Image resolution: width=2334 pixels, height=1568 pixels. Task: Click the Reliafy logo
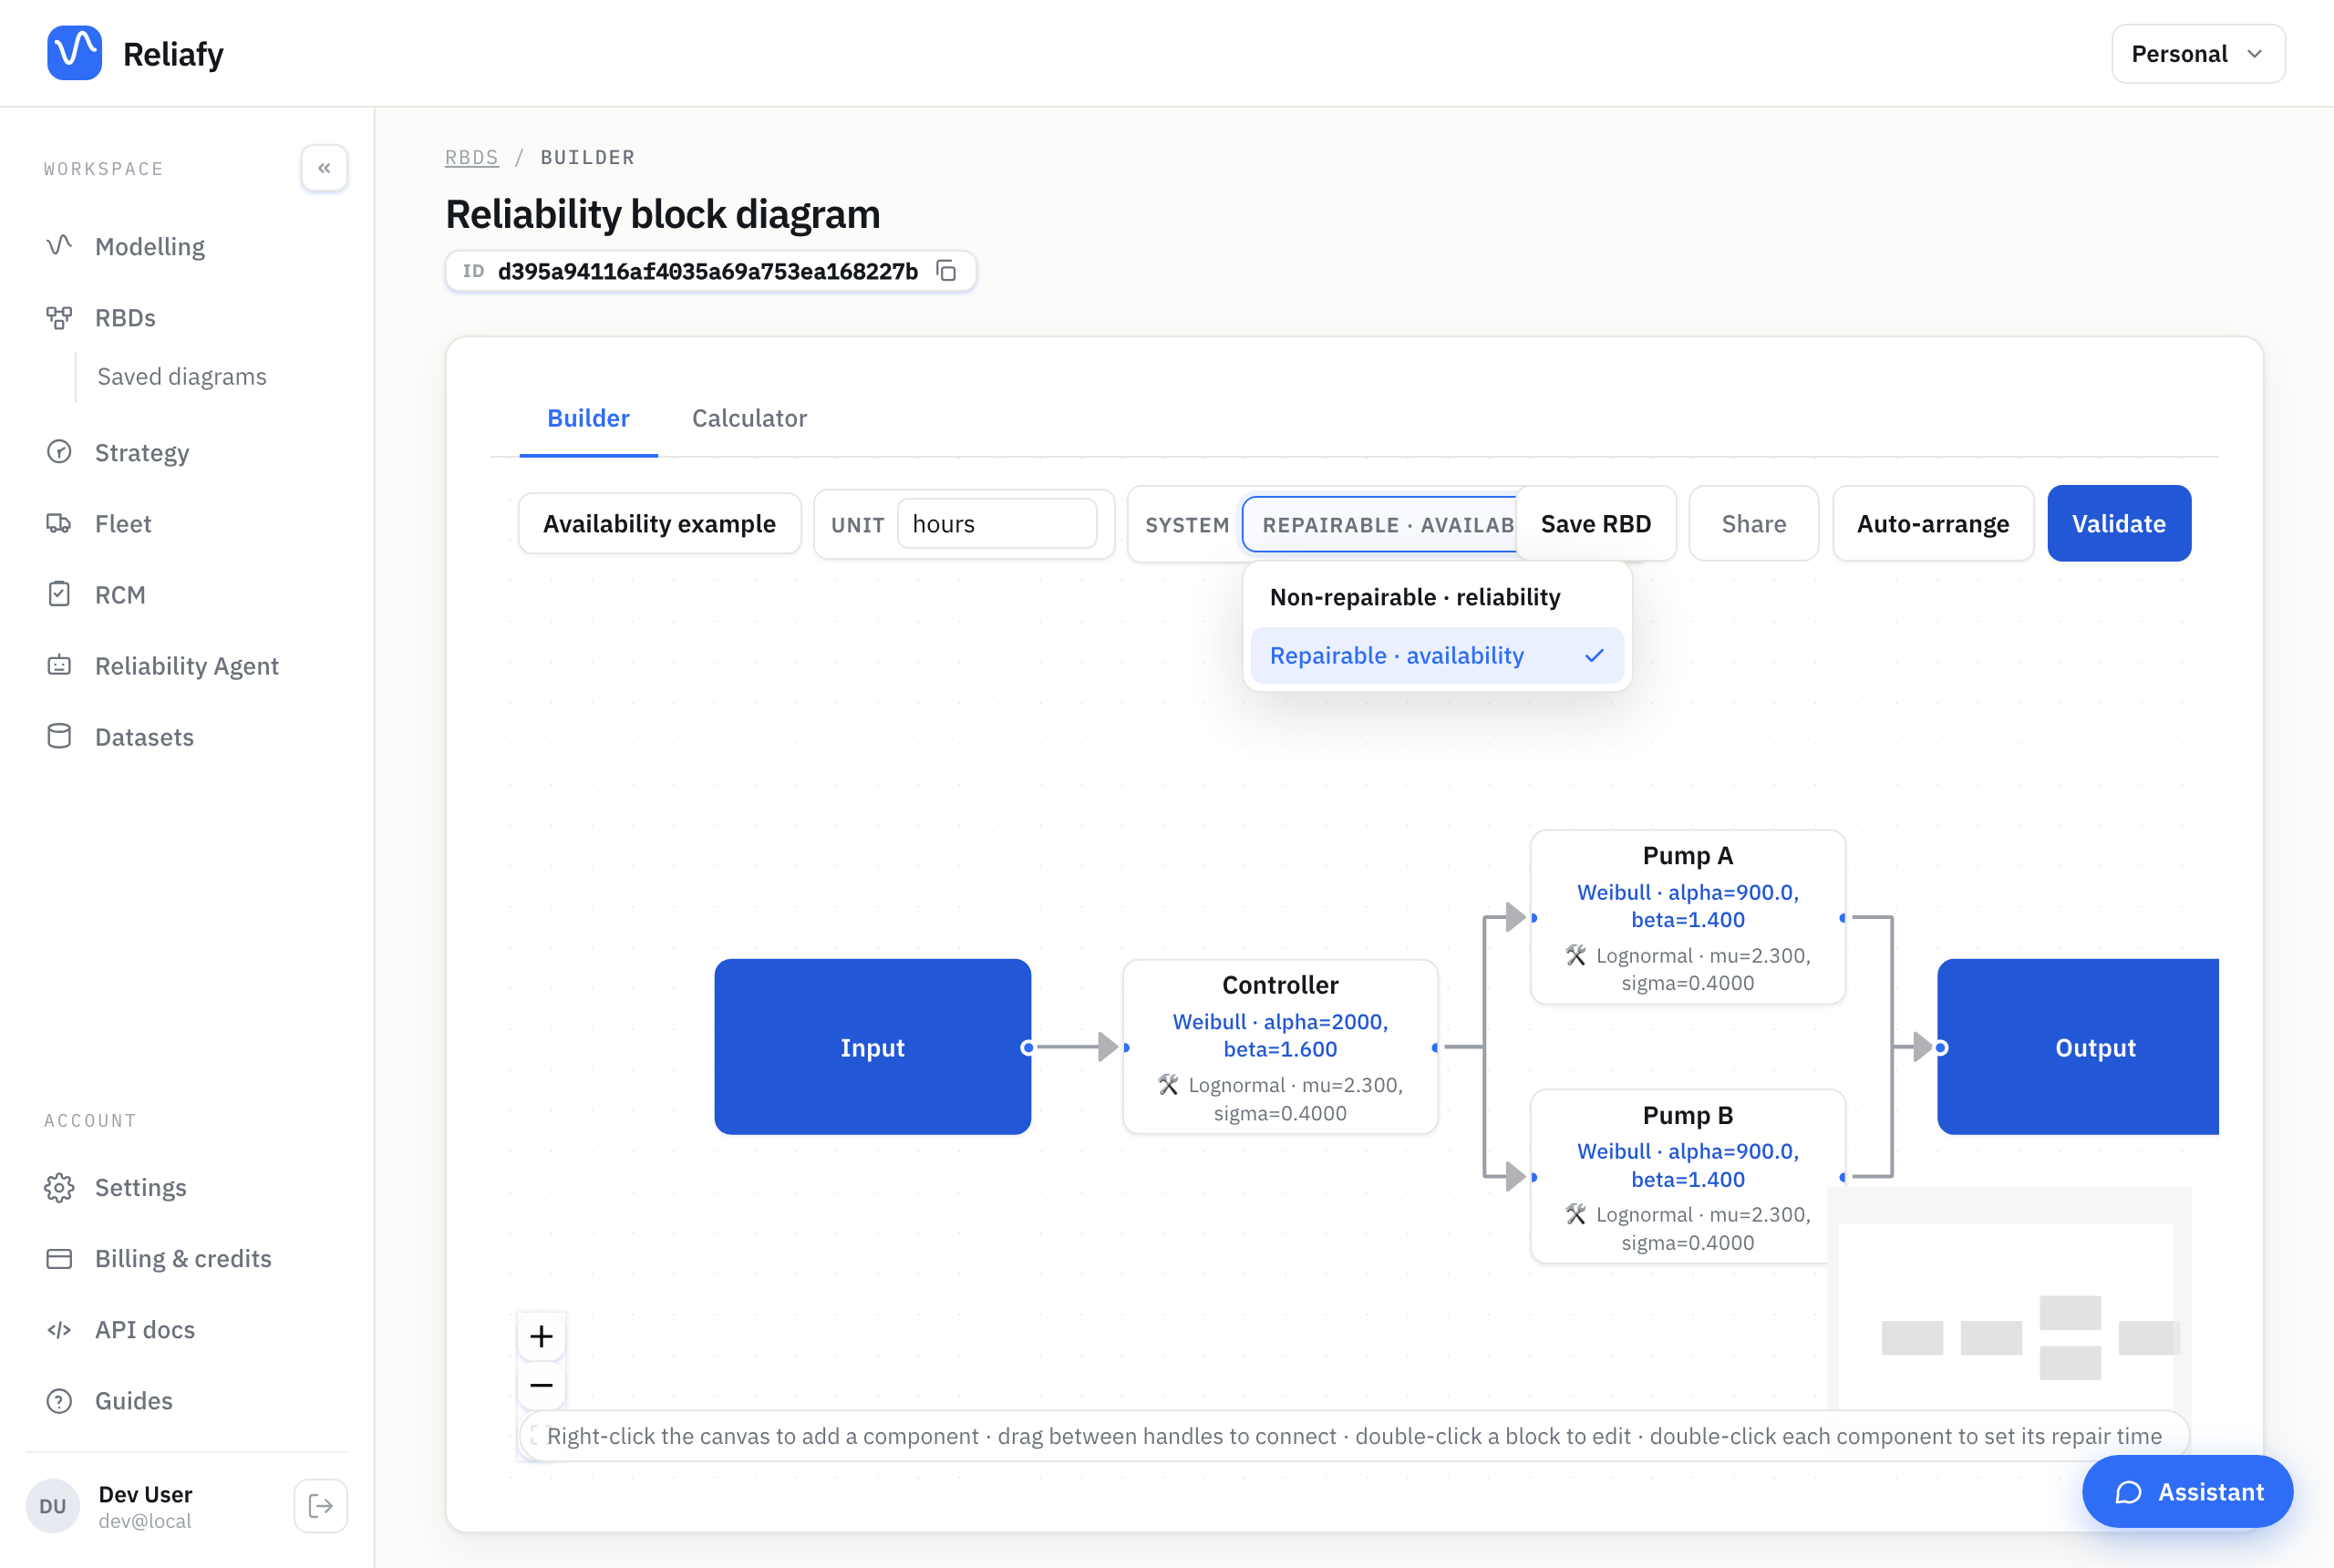point(75,53)
